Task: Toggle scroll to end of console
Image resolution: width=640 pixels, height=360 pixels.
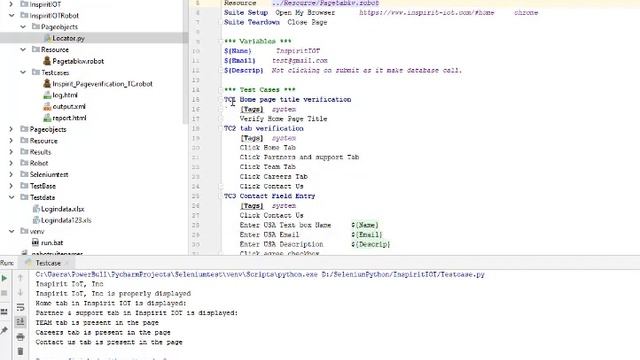Action: [x=20, y=322]
